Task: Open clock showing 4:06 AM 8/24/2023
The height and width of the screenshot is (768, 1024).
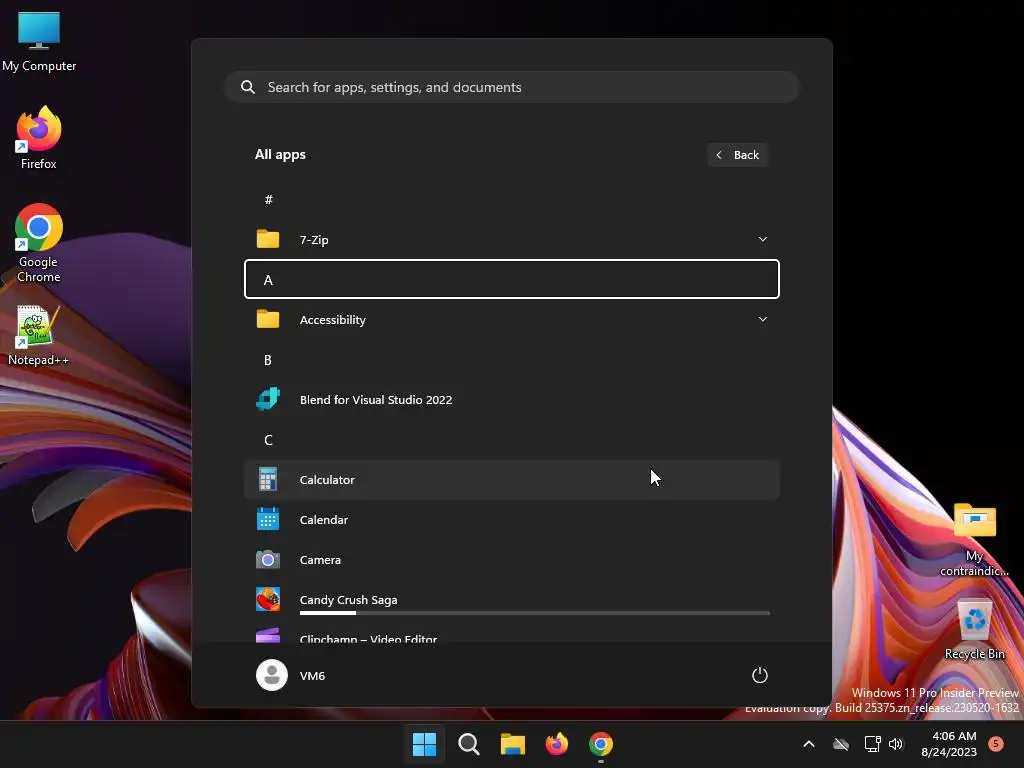Action: (x=950, y=744)
